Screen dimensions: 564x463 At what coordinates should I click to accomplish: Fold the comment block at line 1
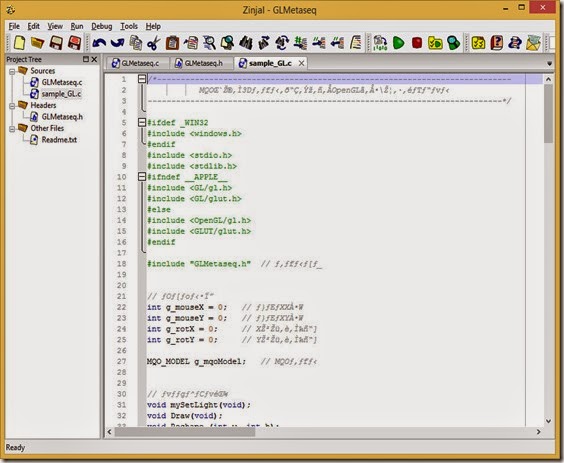pyautogui.click(x=142, y=79)
